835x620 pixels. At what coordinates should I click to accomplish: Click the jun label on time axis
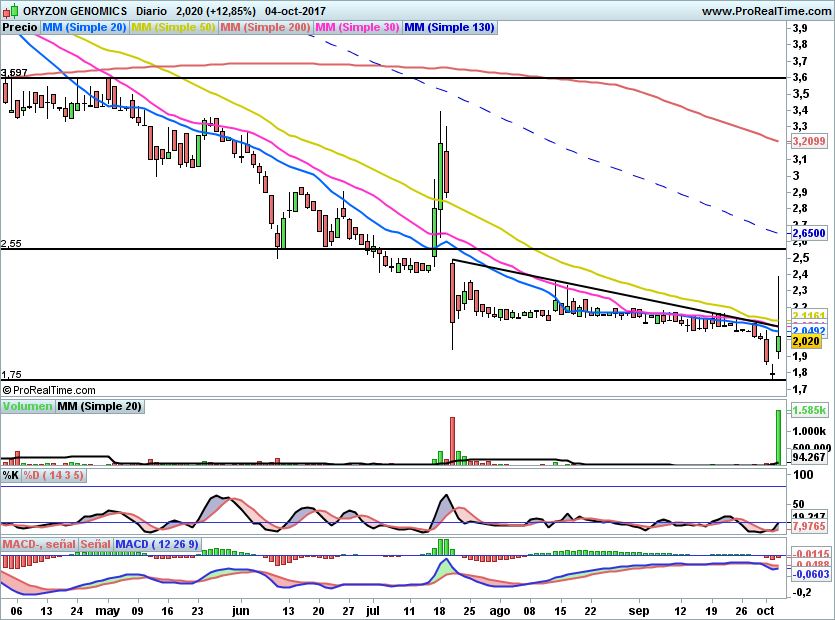241,611
